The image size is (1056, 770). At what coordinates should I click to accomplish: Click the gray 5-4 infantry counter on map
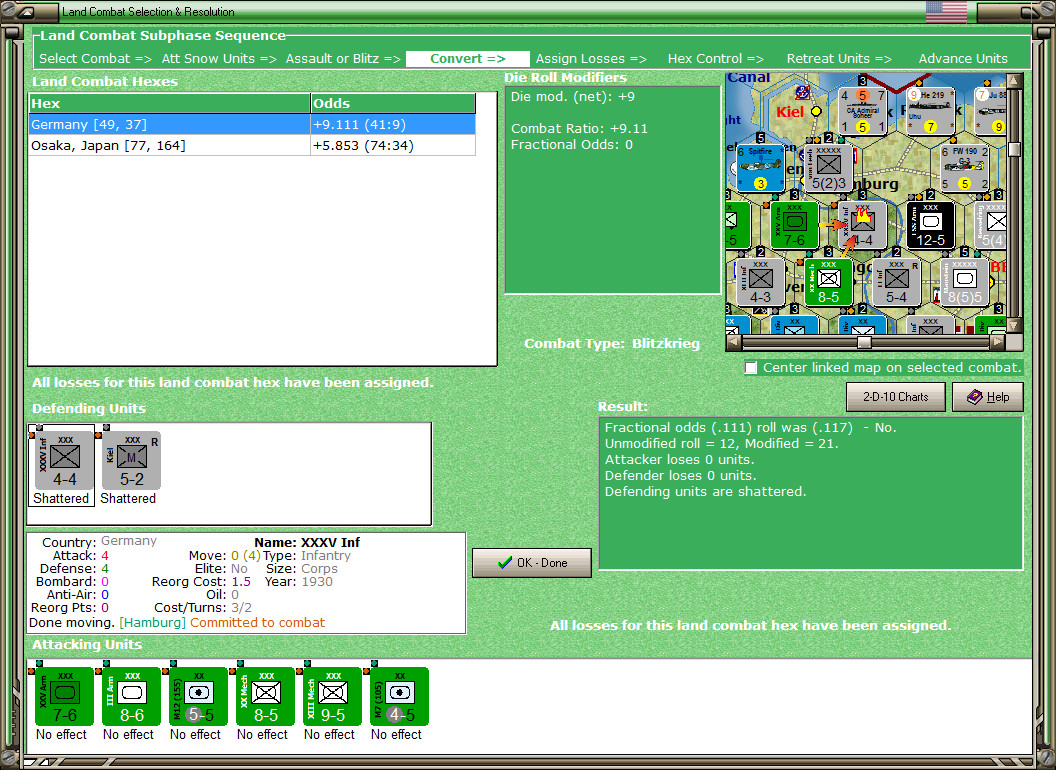[x=896, y=282]
